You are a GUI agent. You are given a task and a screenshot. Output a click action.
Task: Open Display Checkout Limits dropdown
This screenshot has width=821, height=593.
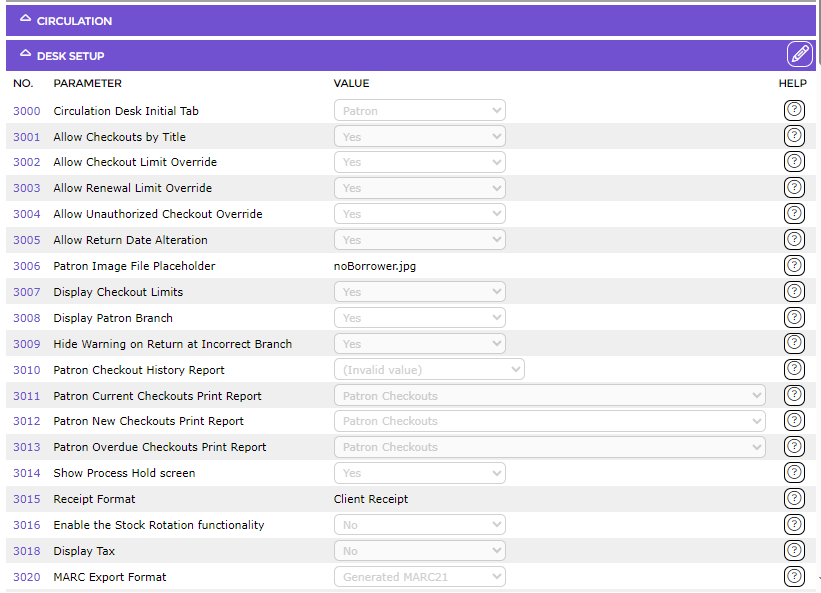(x=420, y=292)
